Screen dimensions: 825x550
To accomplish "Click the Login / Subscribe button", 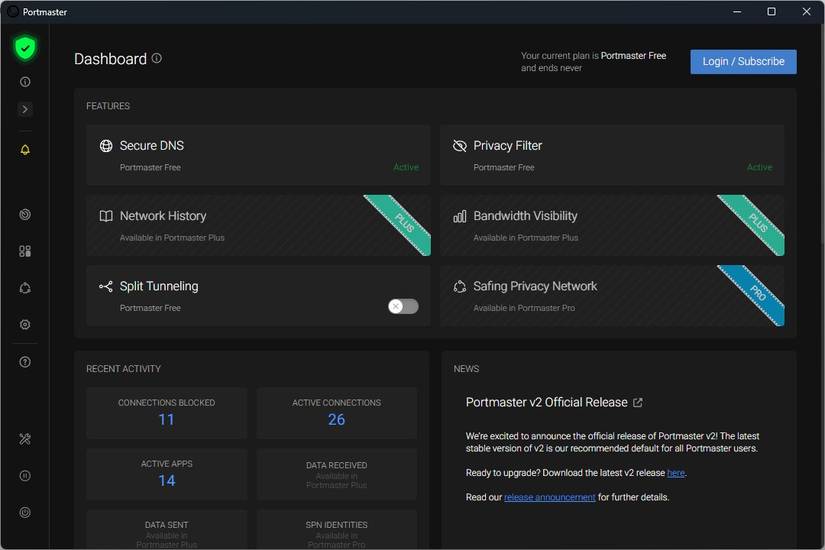I will (743, 62).
